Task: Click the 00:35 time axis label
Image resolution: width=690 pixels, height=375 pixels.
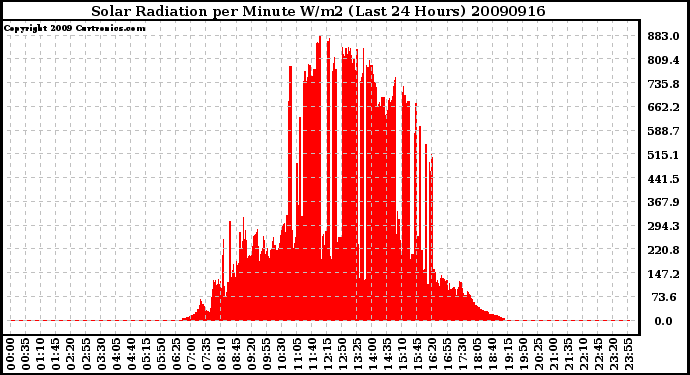Action: pyautogui.click(x=26, y=354)
